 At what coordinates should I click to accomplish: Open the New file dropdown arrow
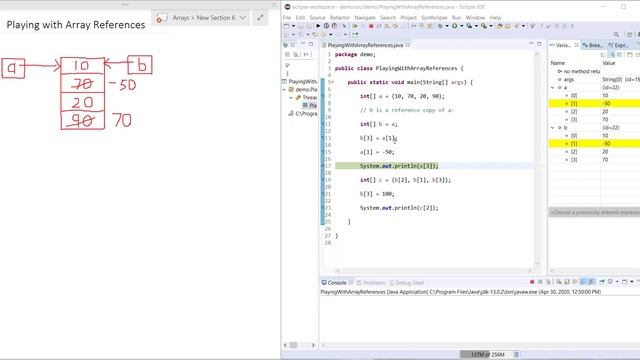click(x=293, y=26)
